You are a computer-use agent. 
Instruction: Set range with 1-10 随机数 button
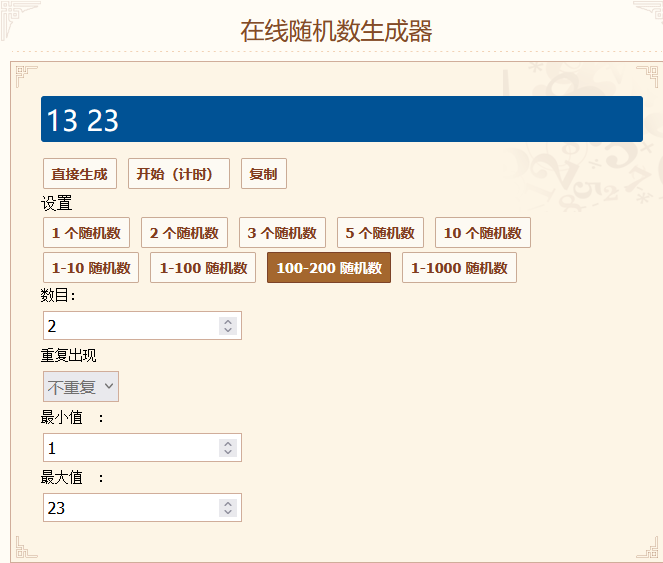click(x=91, y=267)
